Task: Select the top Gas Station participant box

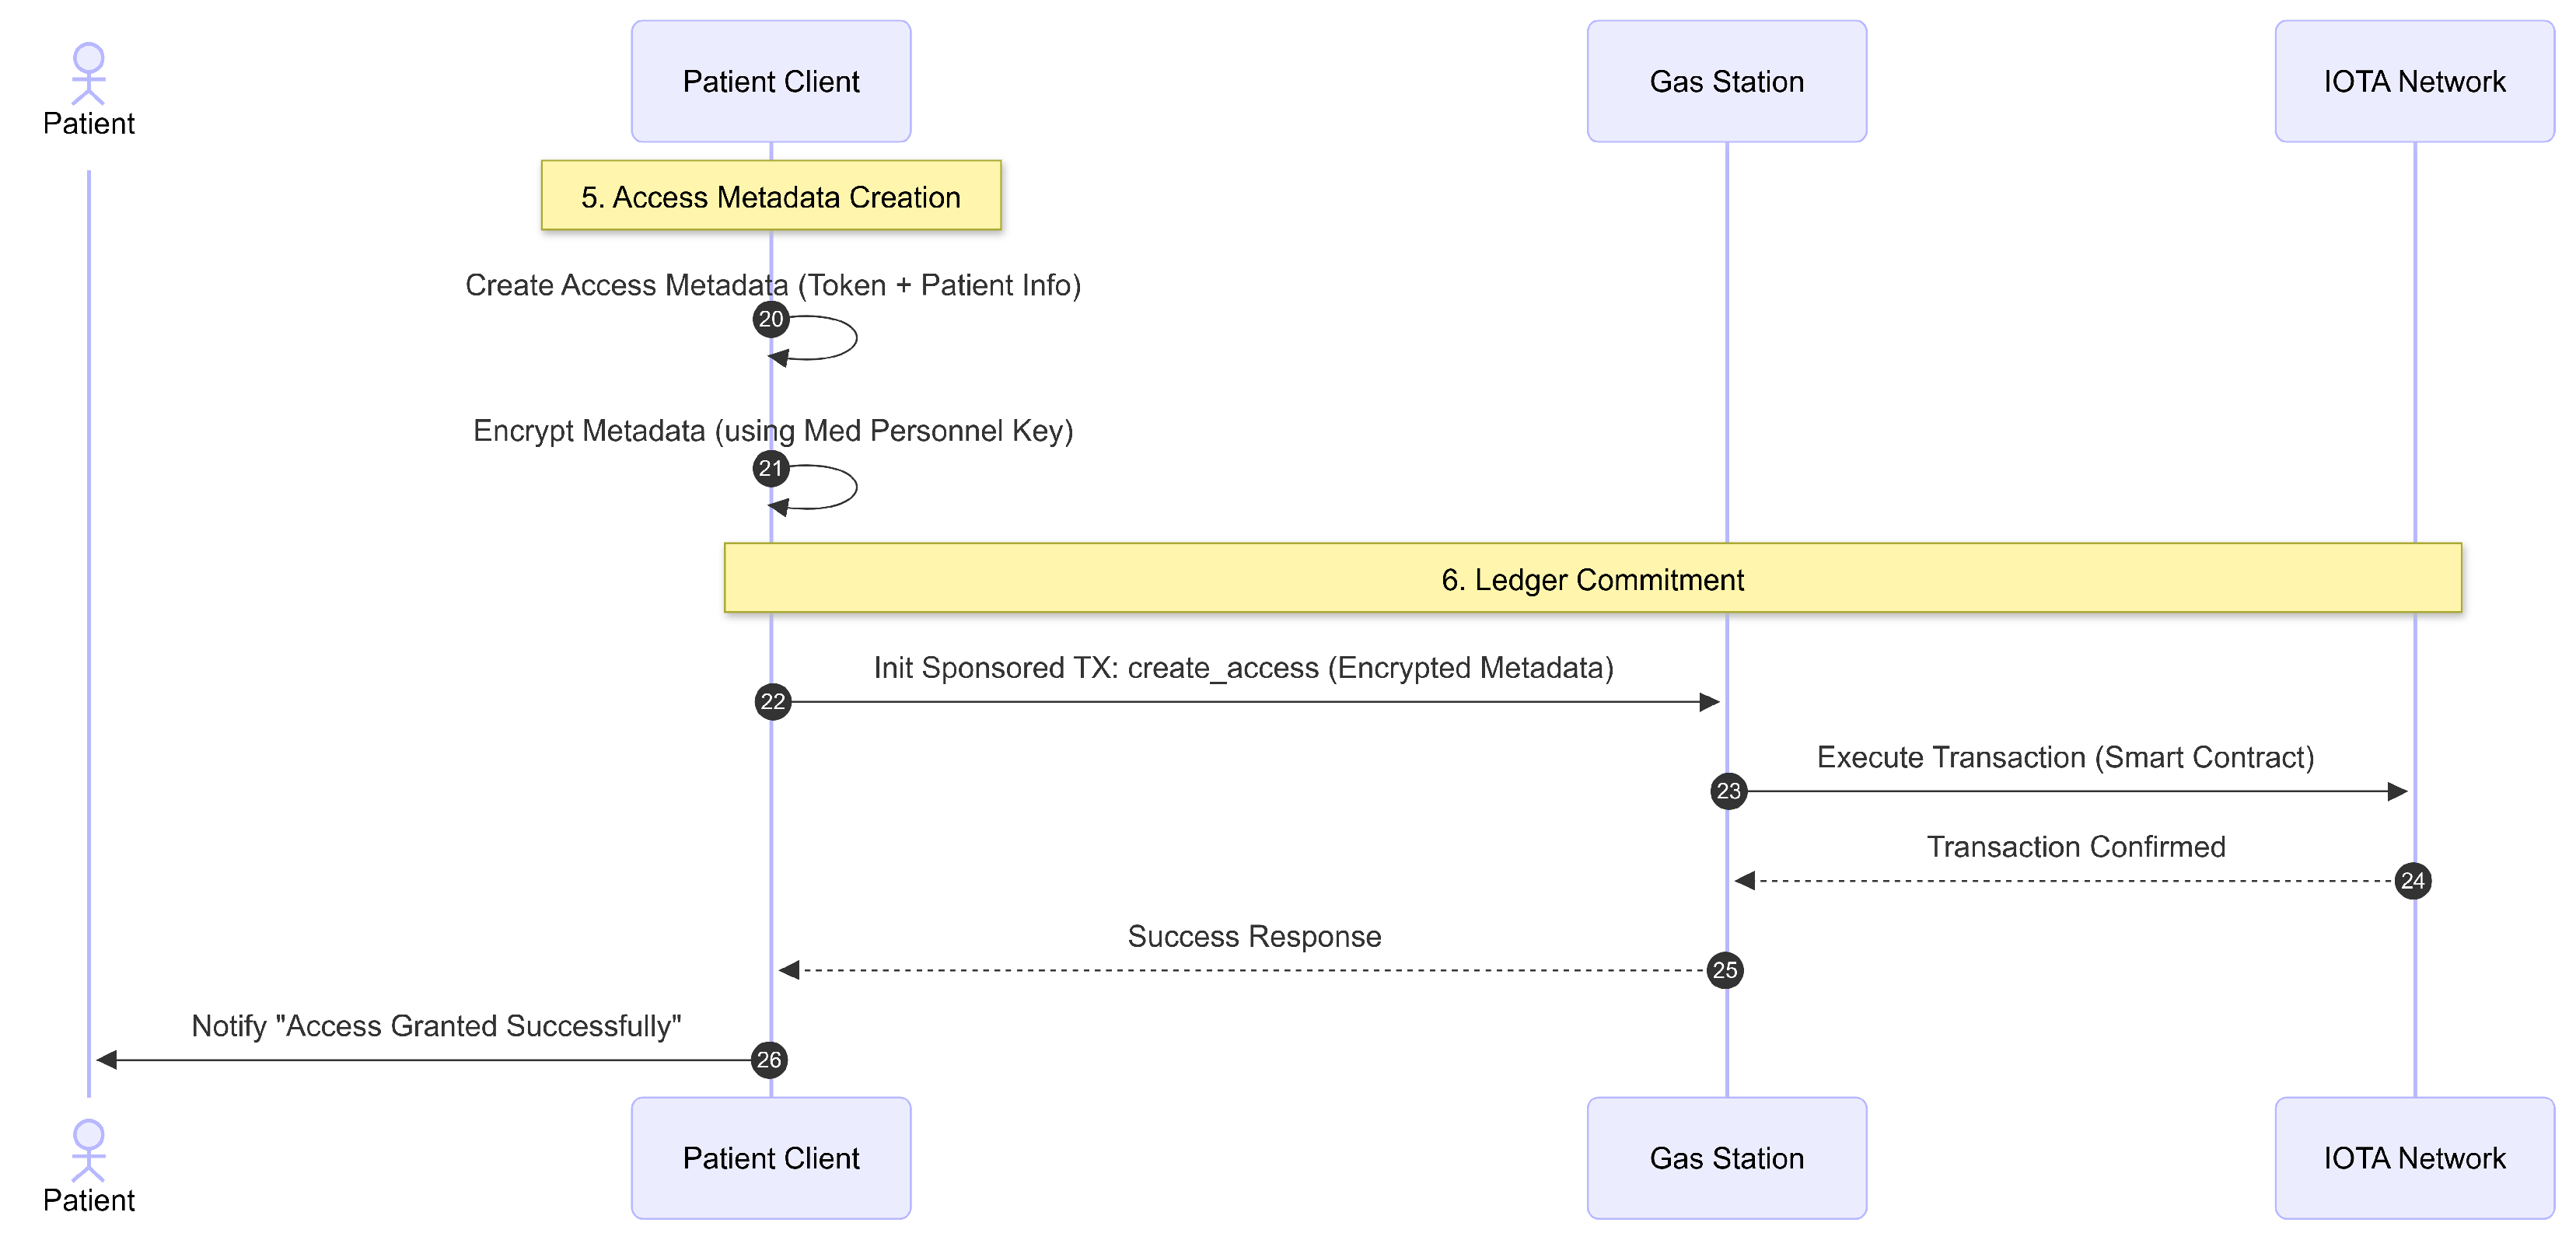Action: 1726,81
